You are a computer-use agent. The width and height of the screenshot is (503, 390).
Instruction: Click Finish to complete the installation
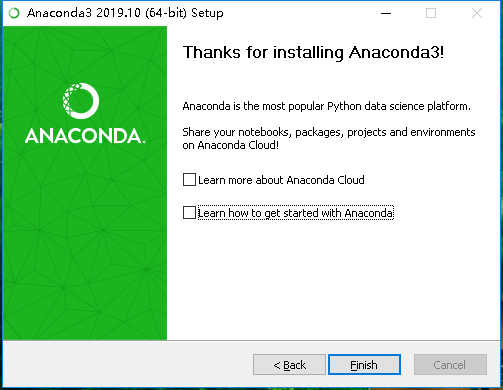tap(364, 365)
